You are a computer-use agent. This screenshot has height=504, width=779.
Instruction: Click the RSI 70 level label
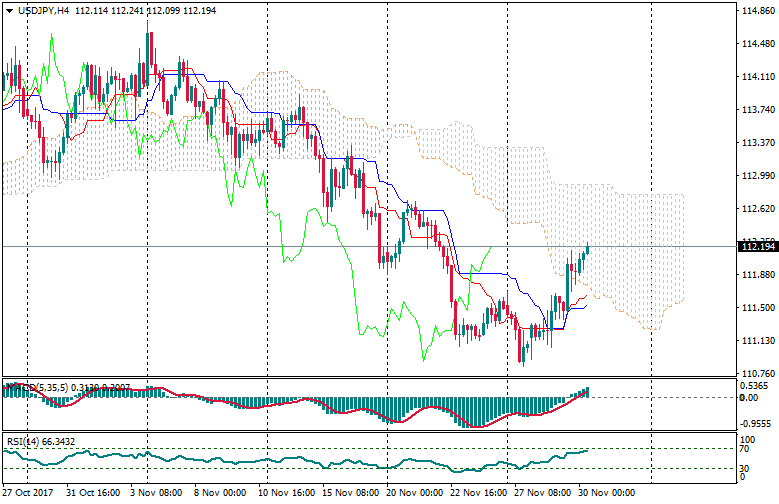pyautogui.click(x=746, y=450)
